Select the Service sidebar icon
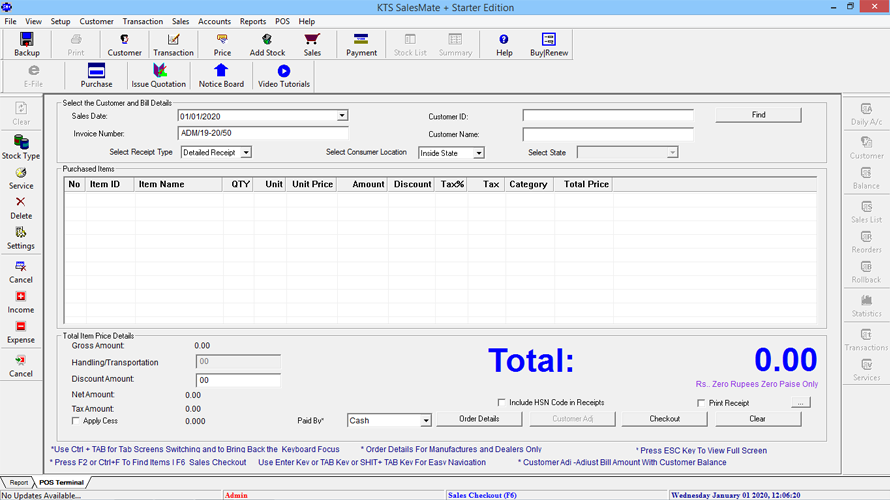 click(21, 178)
